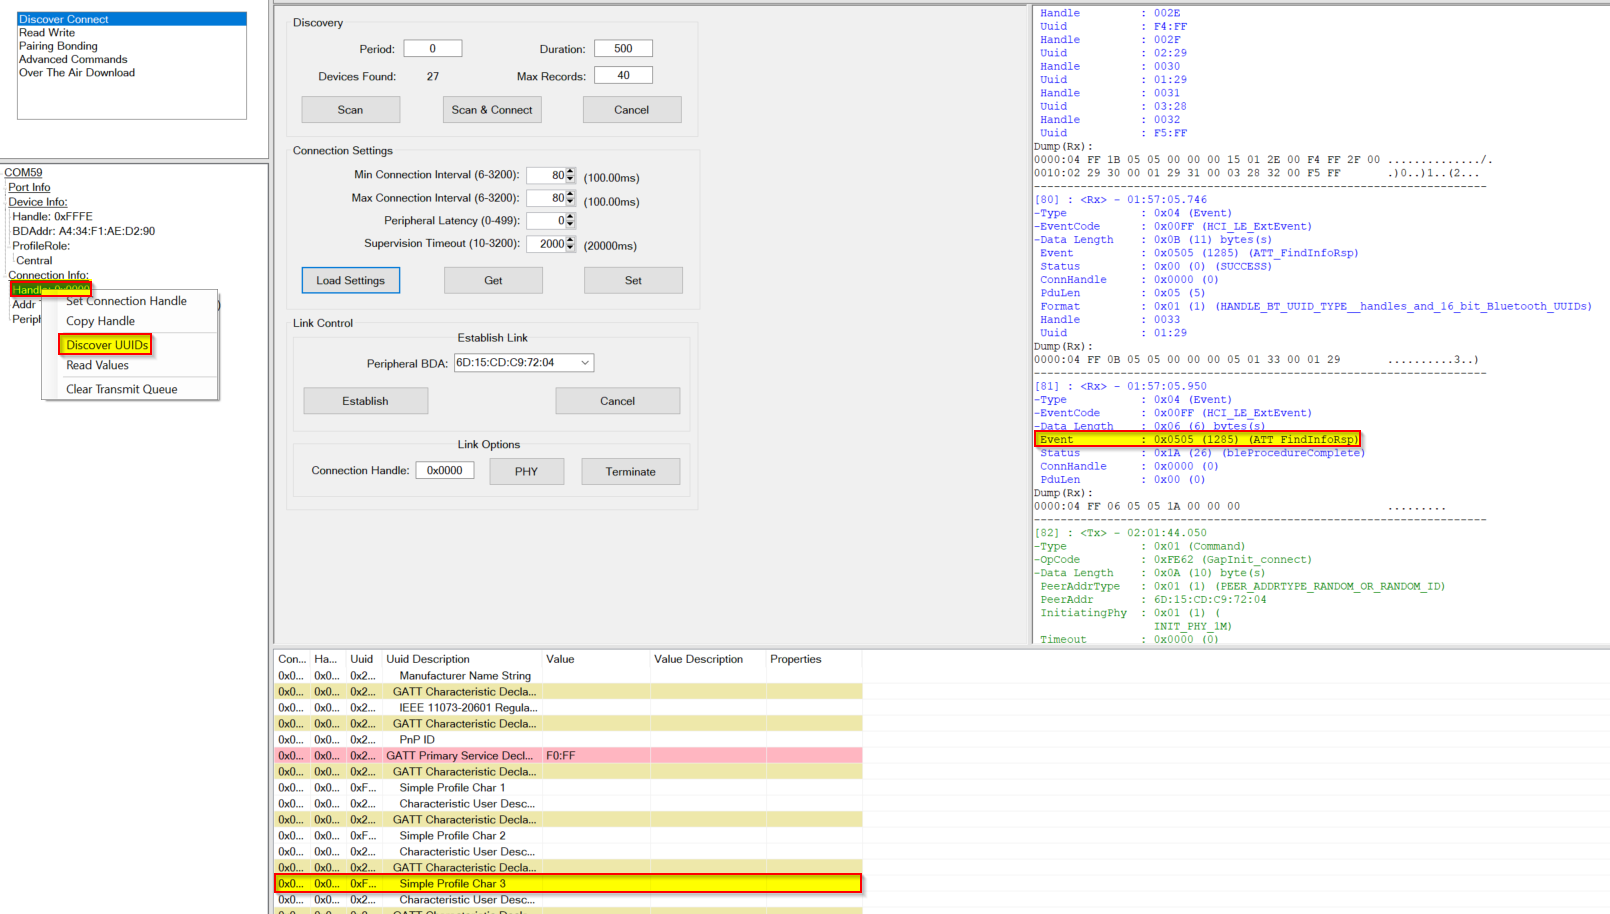
Task: Click the PHY button
Action: point(526,472)
